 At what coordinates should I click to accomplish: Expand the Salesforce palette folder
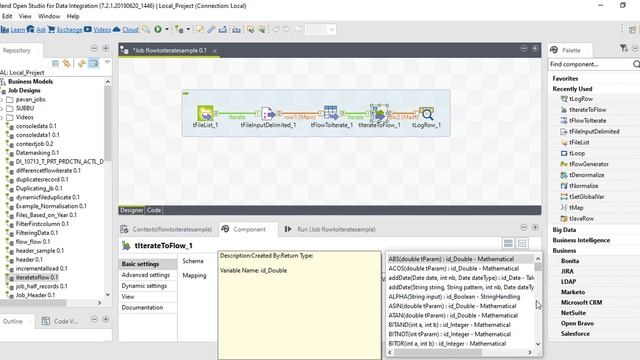(575, 333)
